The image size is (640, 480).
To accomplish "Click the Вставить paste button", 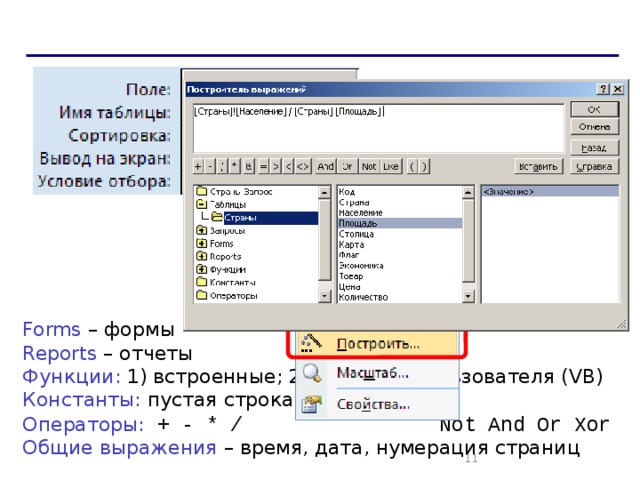I will pos(538,167).
